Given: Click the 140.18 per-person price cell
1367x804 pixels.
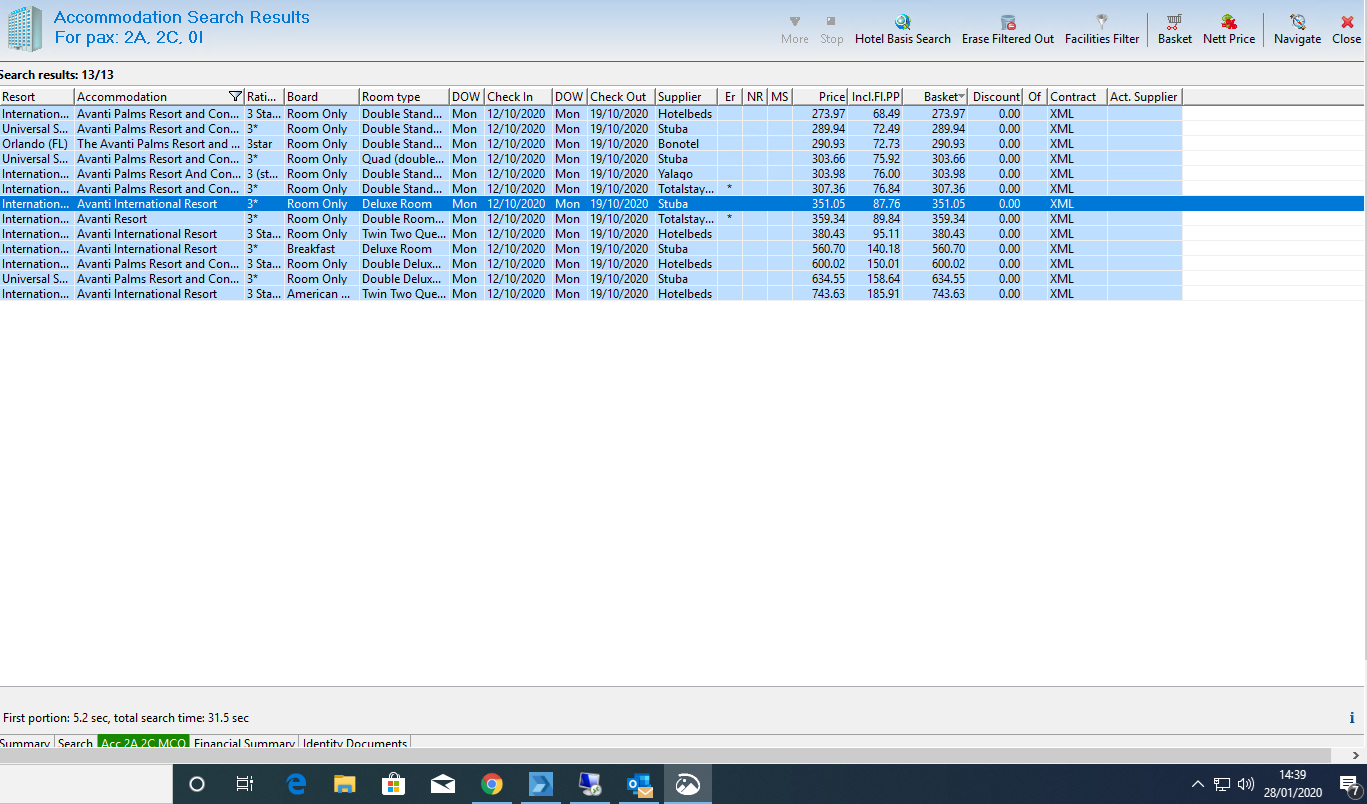Looking at the screenshot, I should 875,249.
